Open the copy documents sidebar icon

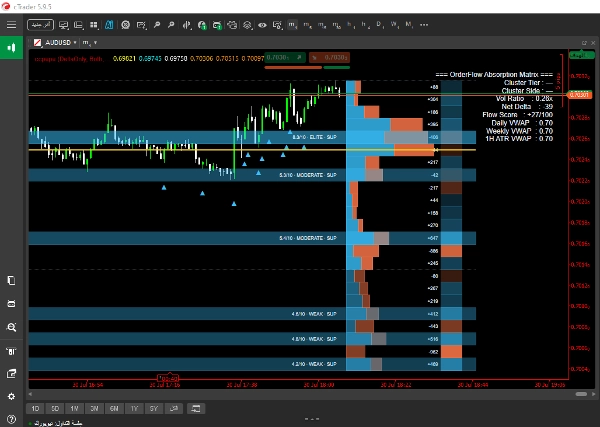point(11,280)
